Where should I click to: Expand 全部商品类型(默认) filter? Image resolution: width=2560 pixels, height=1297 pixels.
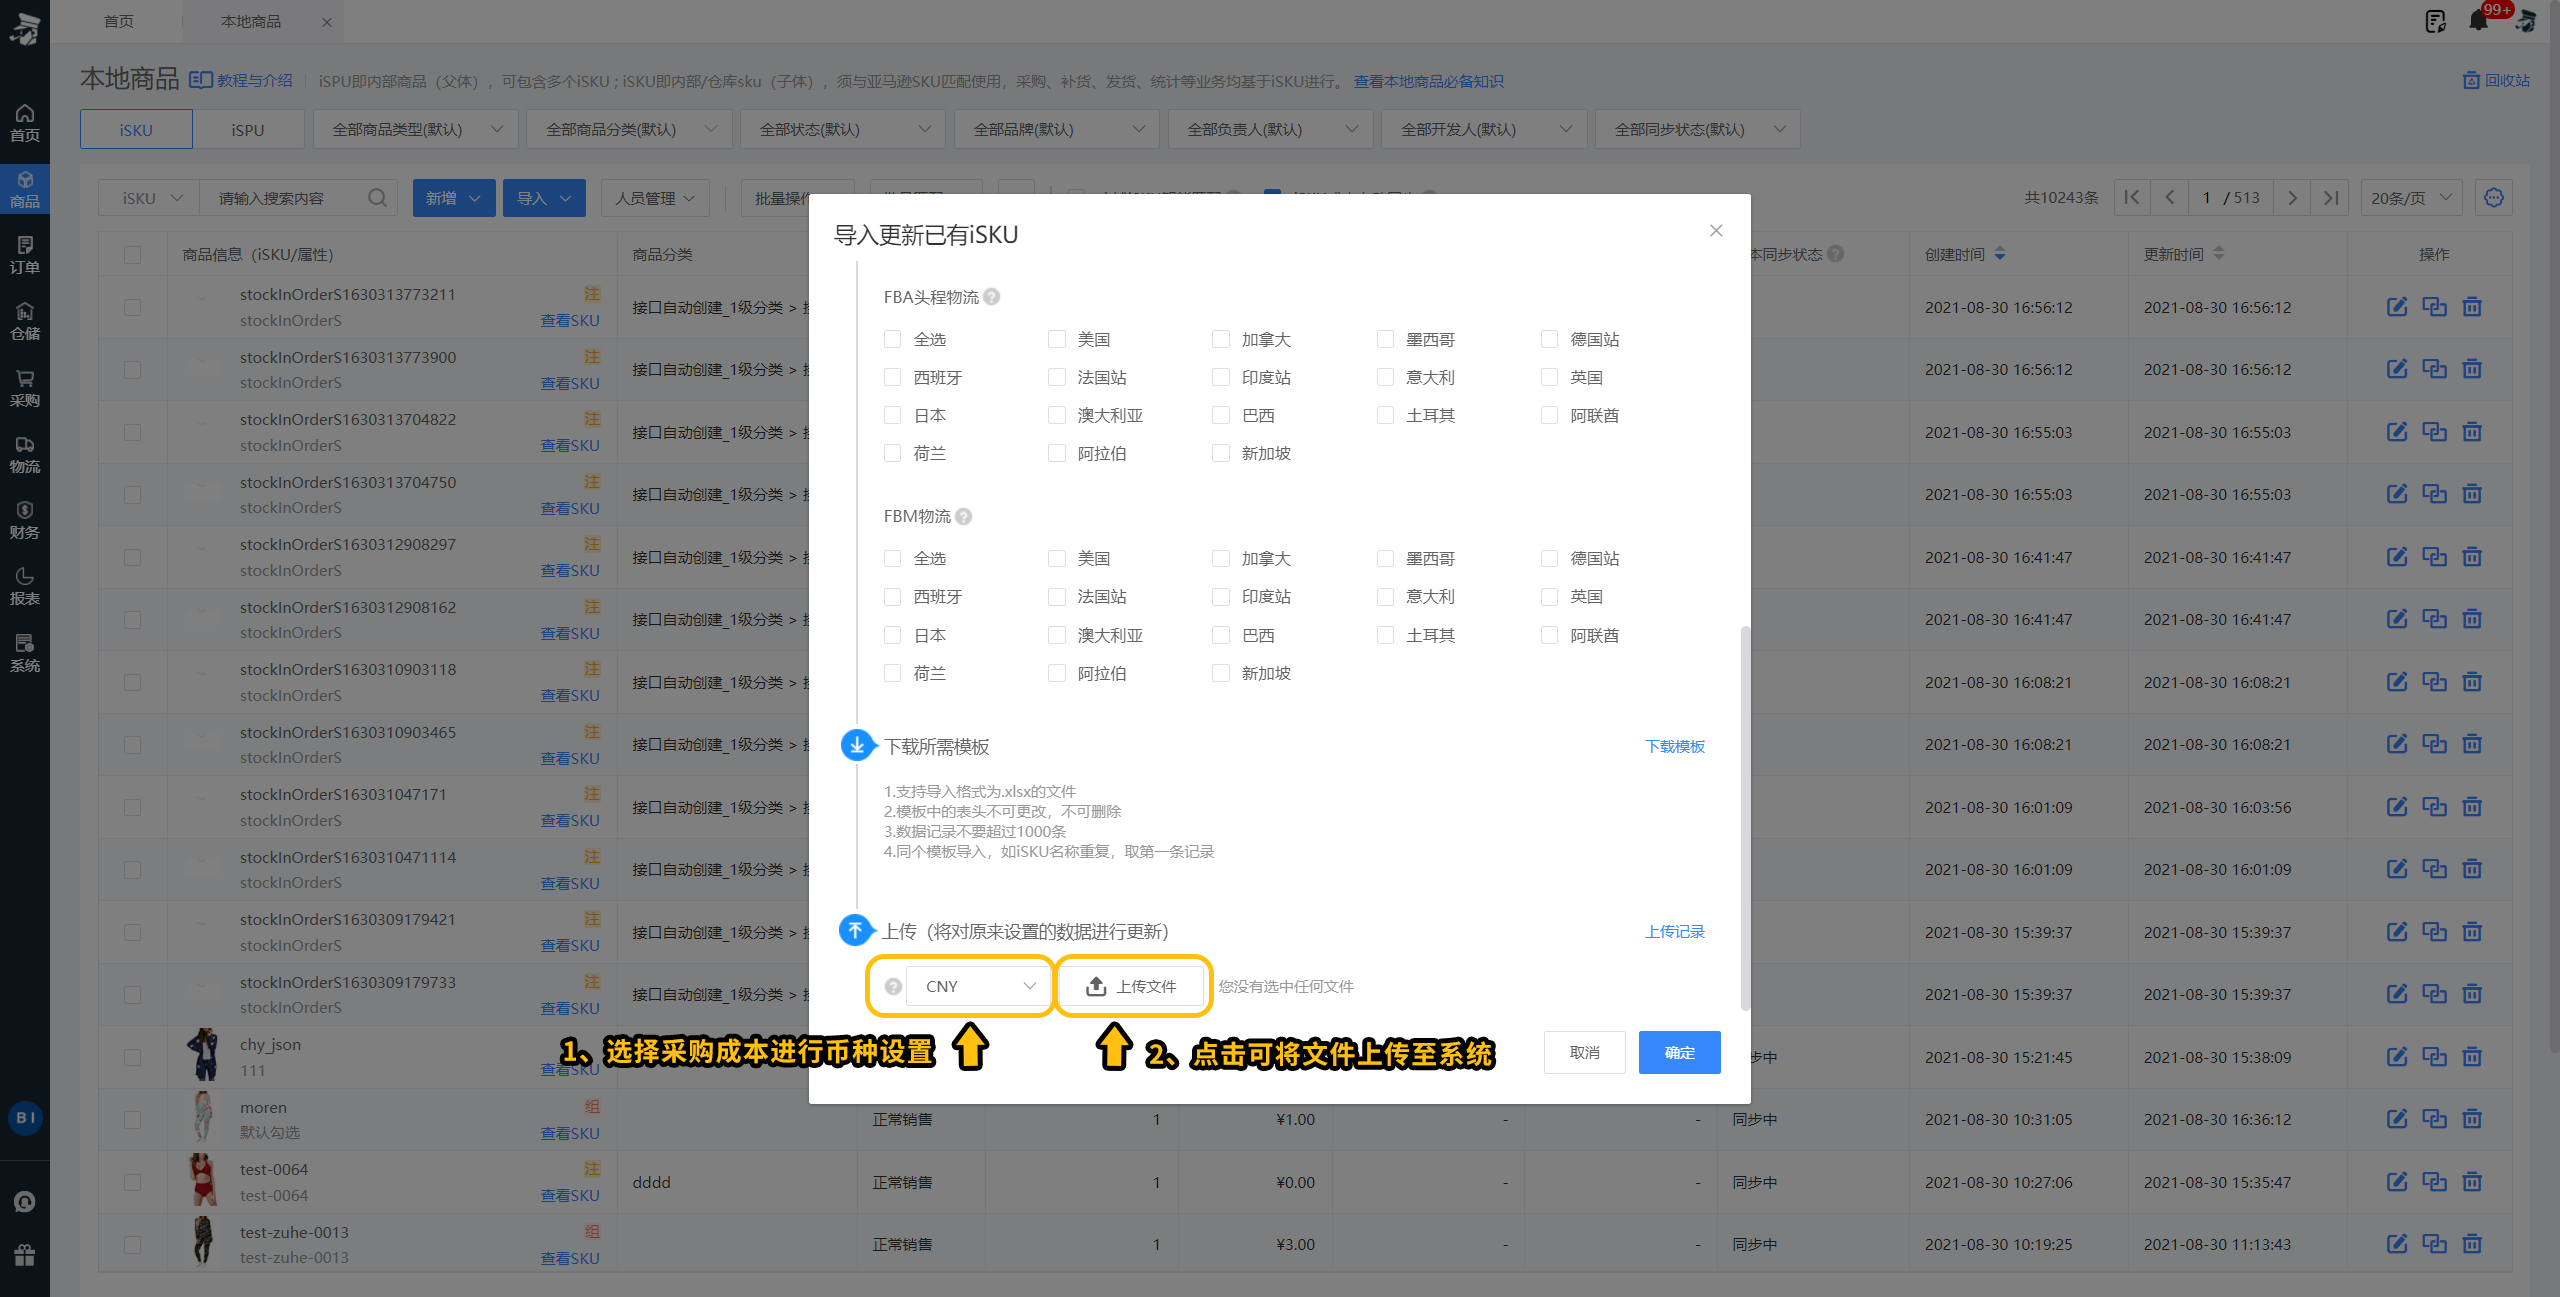416,129
